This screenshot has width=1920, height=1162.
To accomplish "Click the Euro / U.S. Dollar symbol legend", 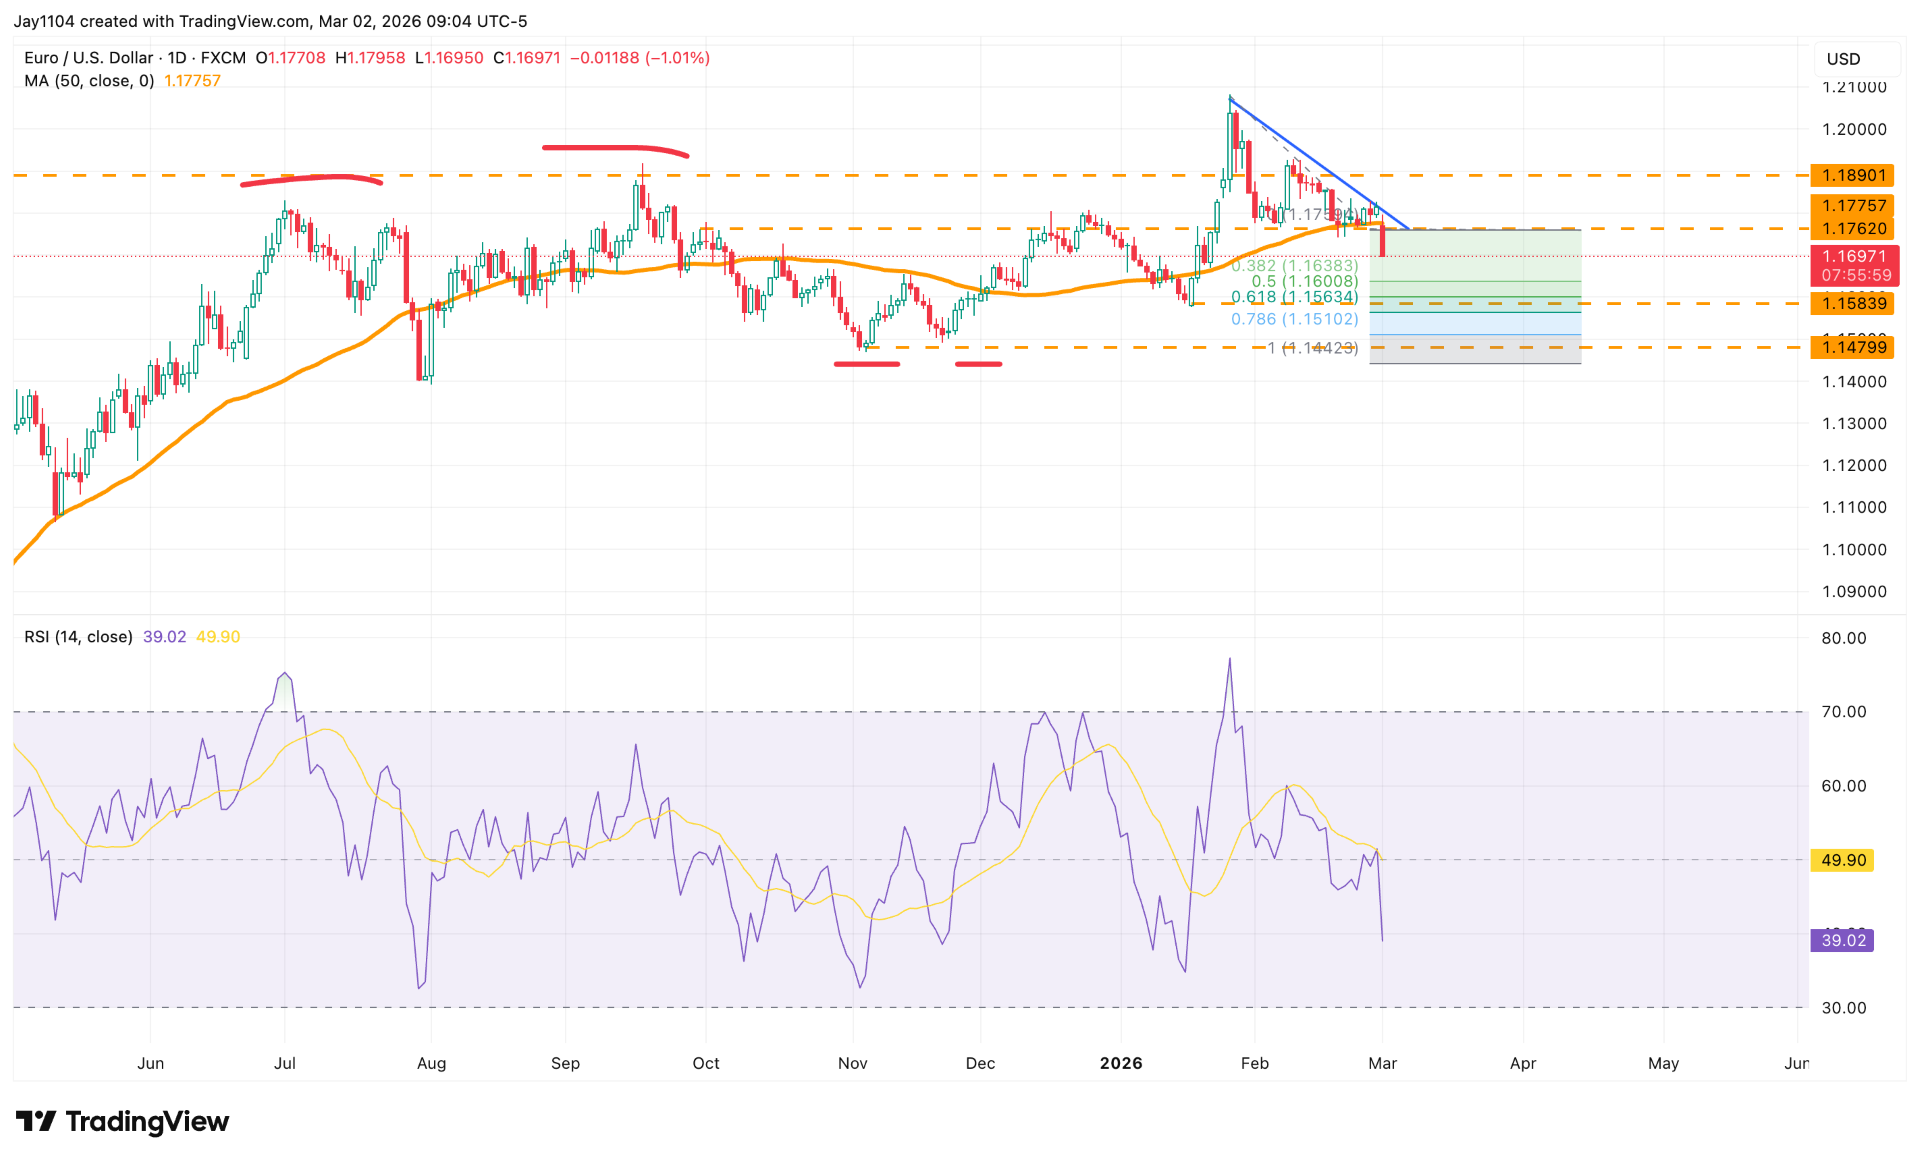I will (90, 58).
